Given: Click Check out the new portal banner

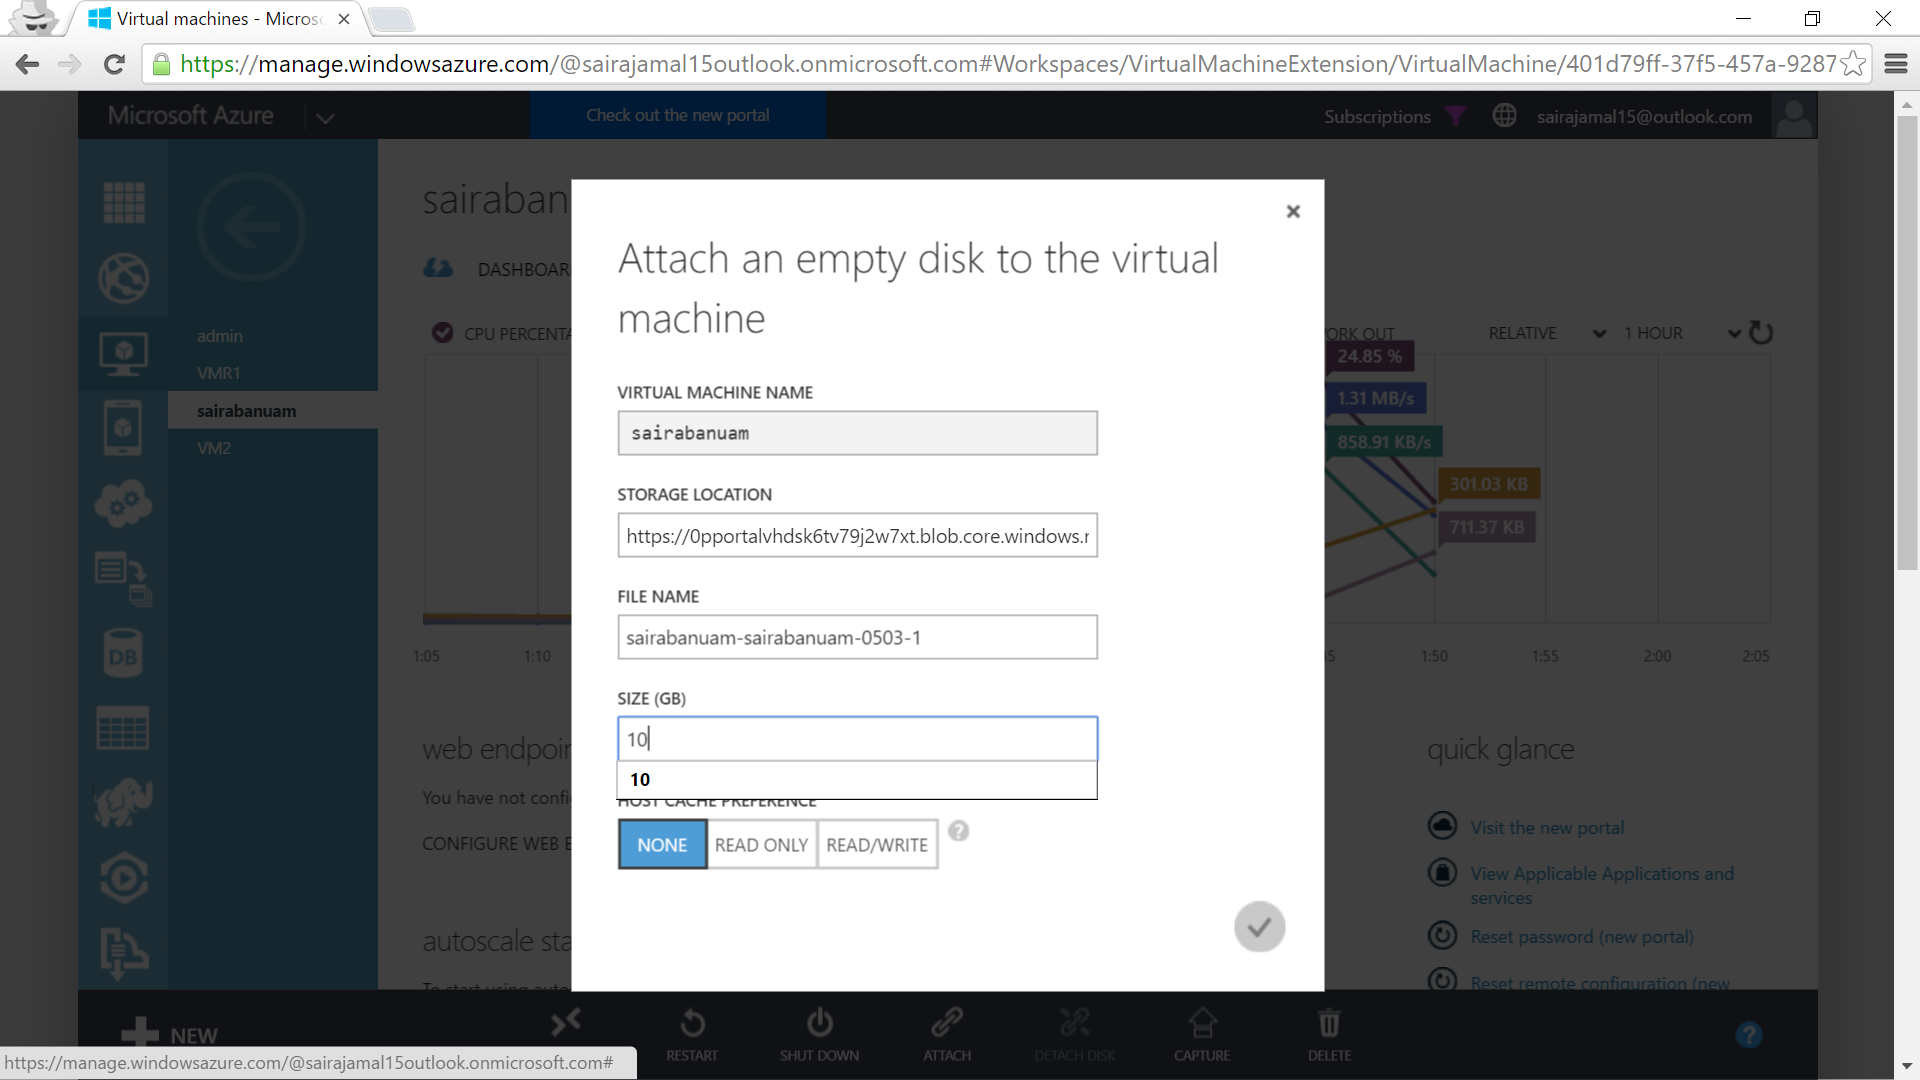Looking at the screenshot, I should click(678, 115).
